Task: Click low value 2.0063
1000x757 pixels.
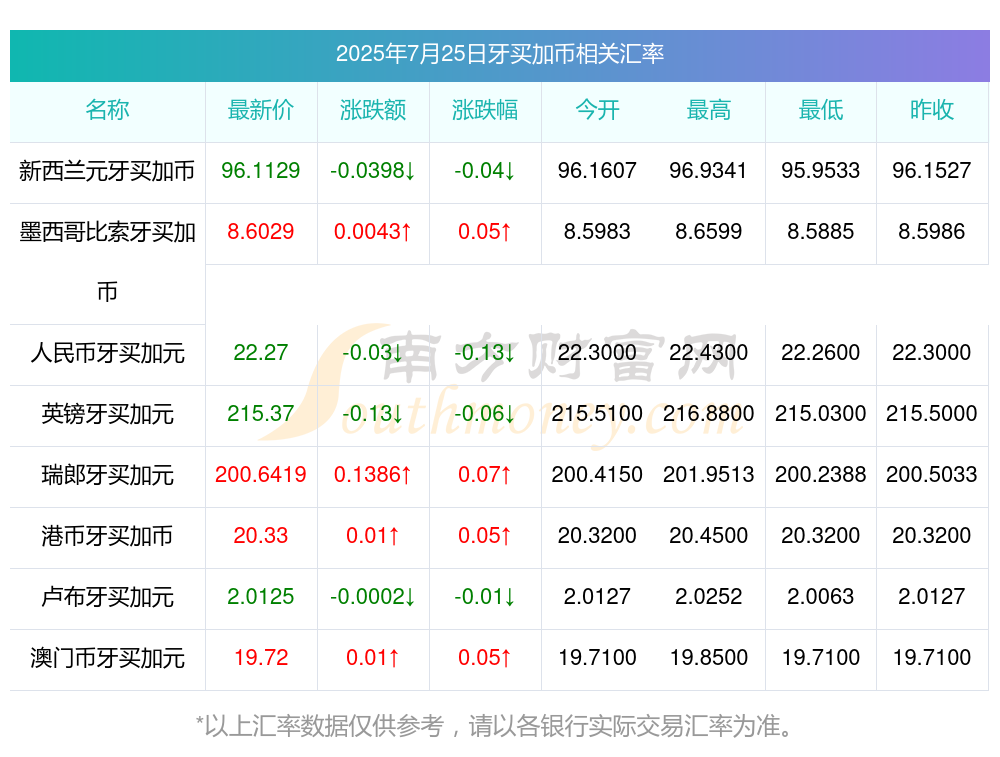Action: tap(821, 596)
